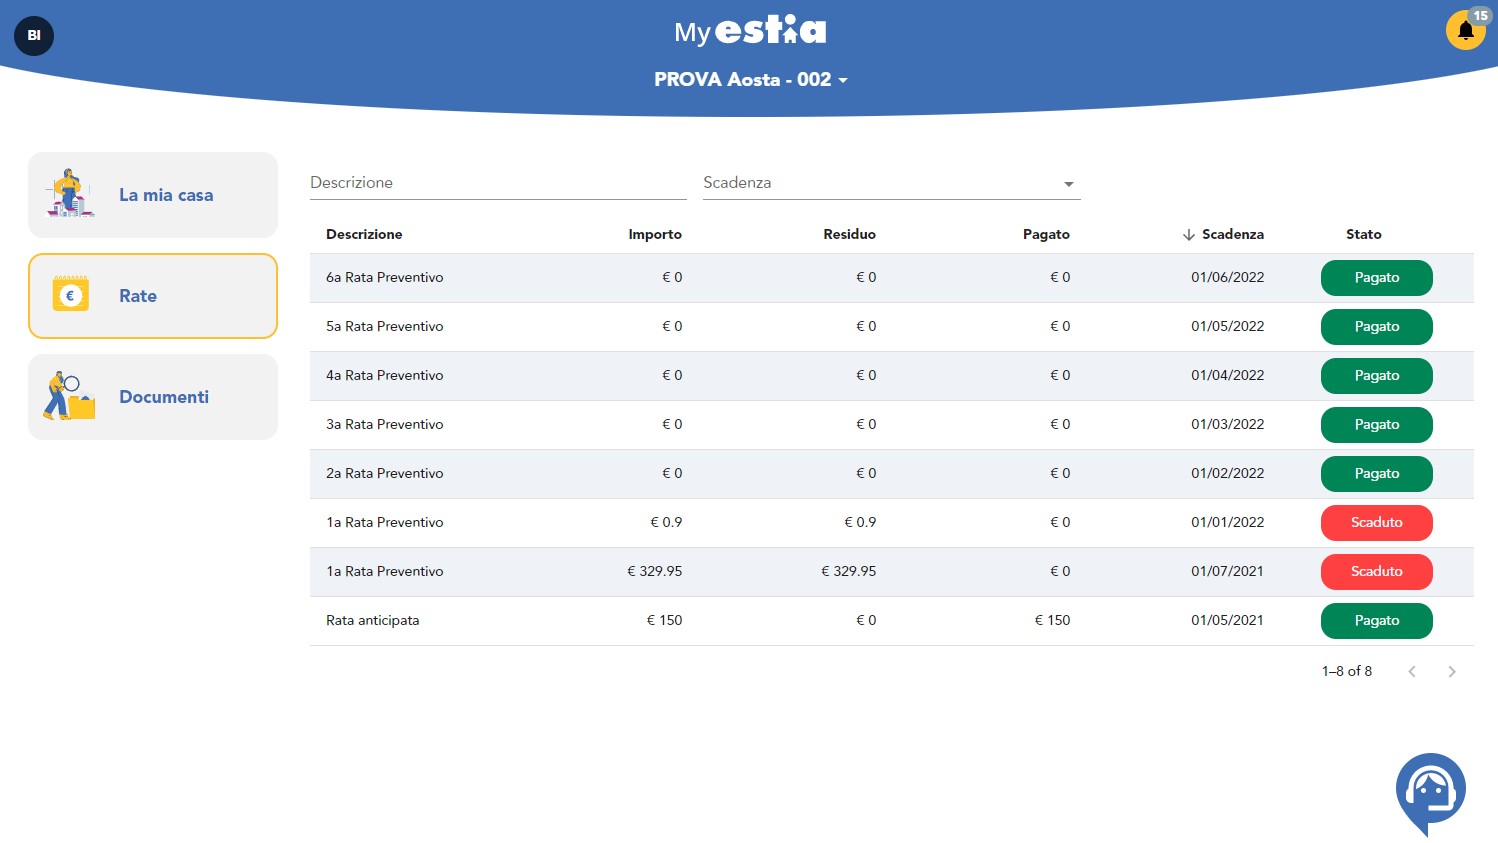
Task: Click Pagato badge for Rata anticipata
Action: [1376, 621]
